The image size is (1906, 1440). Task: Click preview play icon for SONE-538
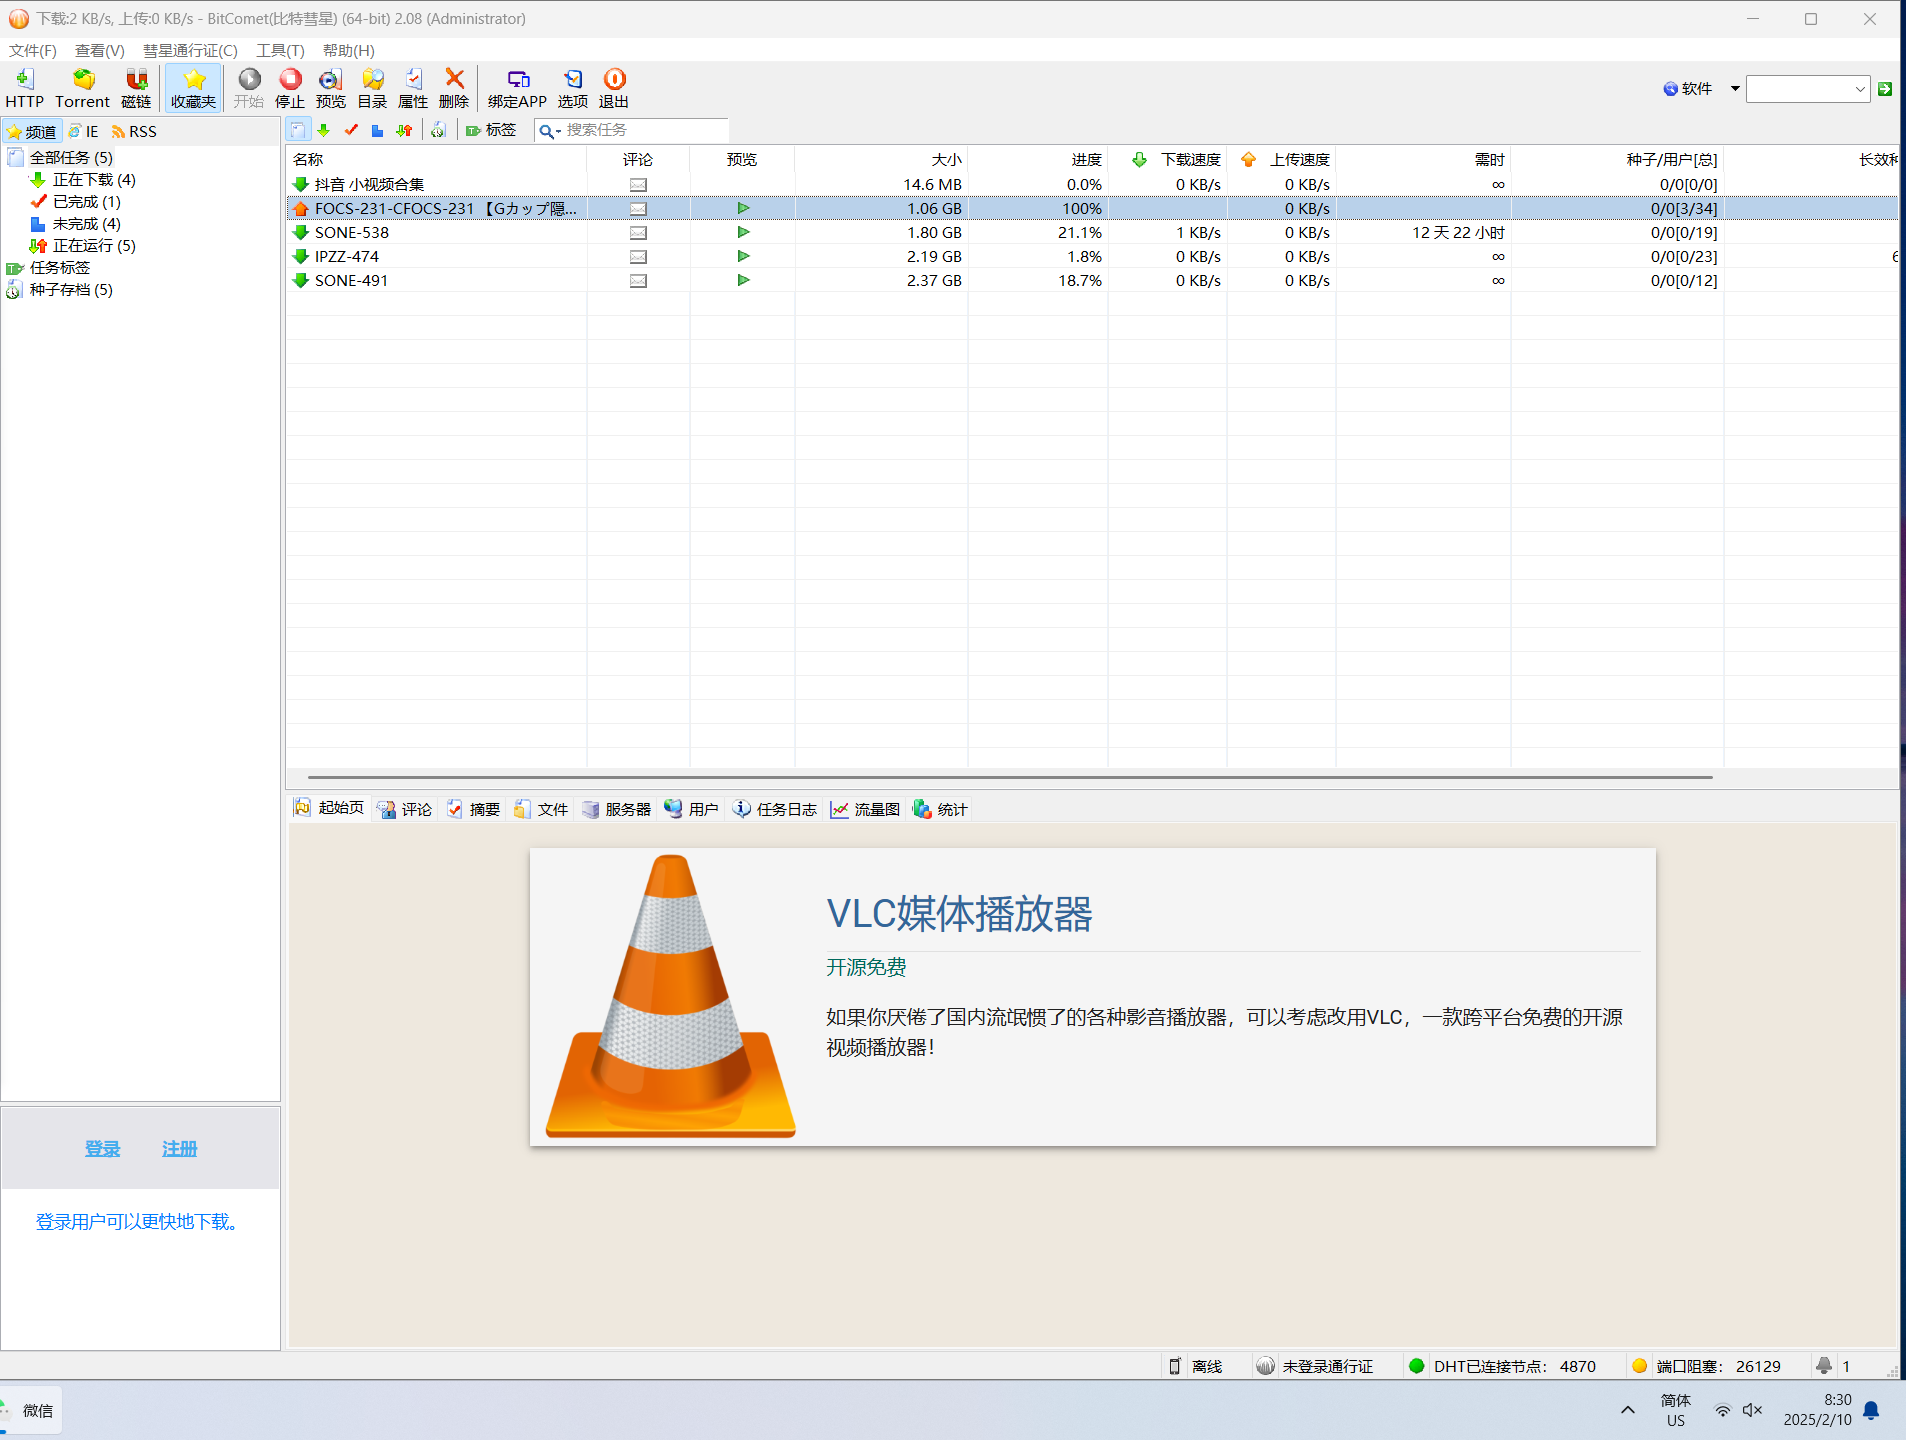[x=743, y=232]
